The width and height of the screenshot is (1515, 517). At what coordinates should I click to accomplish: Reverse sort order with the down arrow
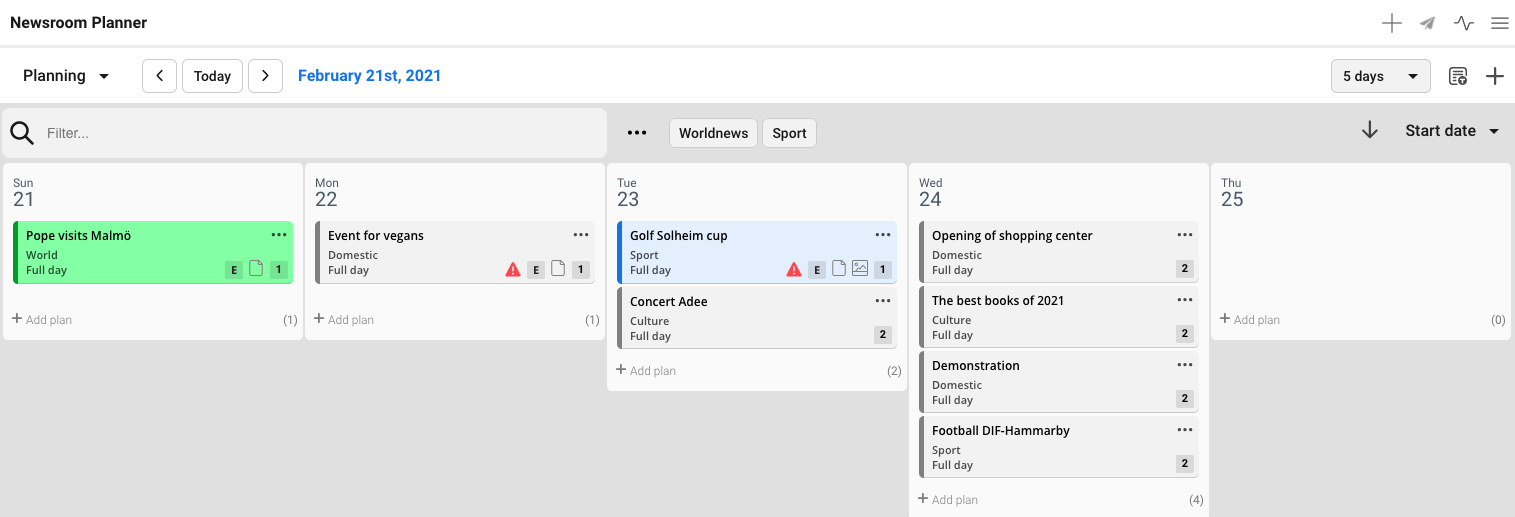coord(1370,131)
